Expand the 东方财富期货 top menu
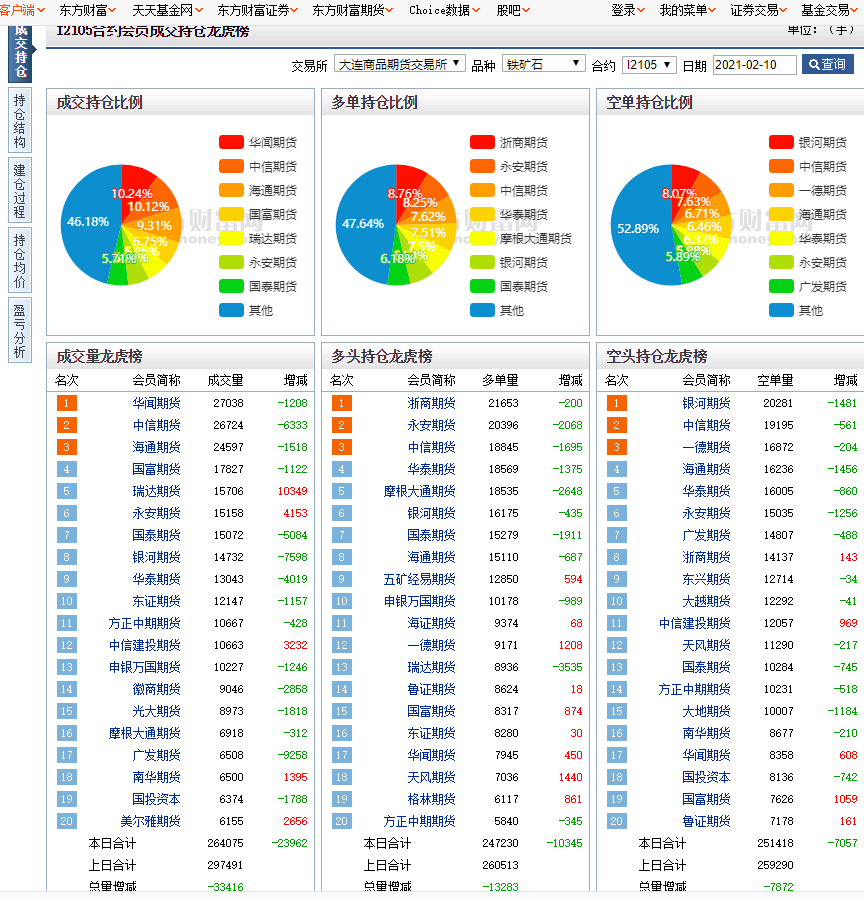Viewport: 864px width, 897px height. point(352,10)
